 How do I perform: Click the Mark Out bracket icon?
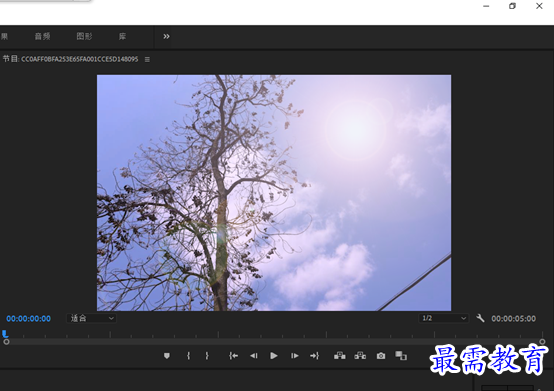207,356
